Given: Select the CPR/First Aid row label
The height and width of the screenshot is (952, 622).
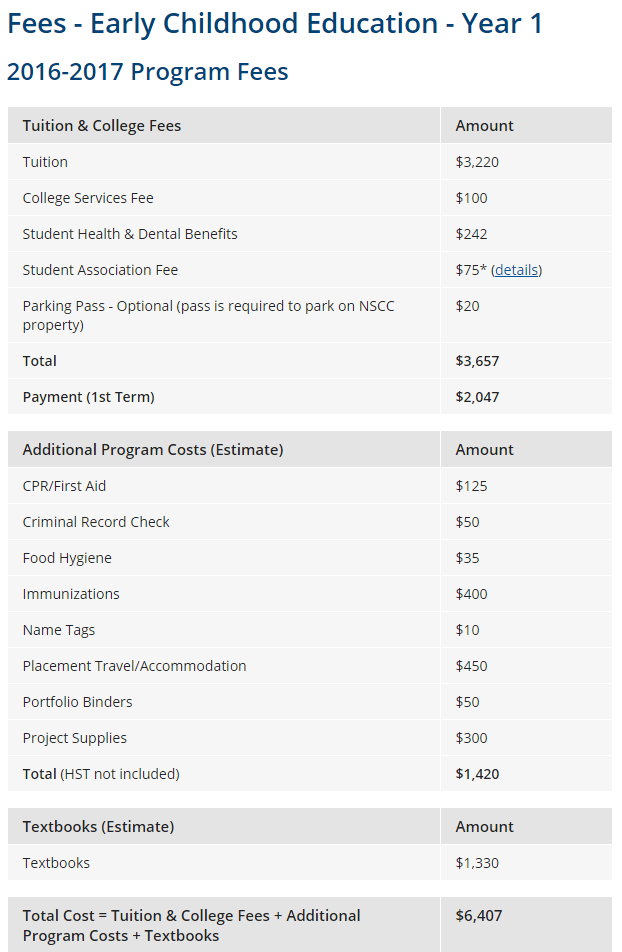Looking at the screenshot, I should coord(64,486).
